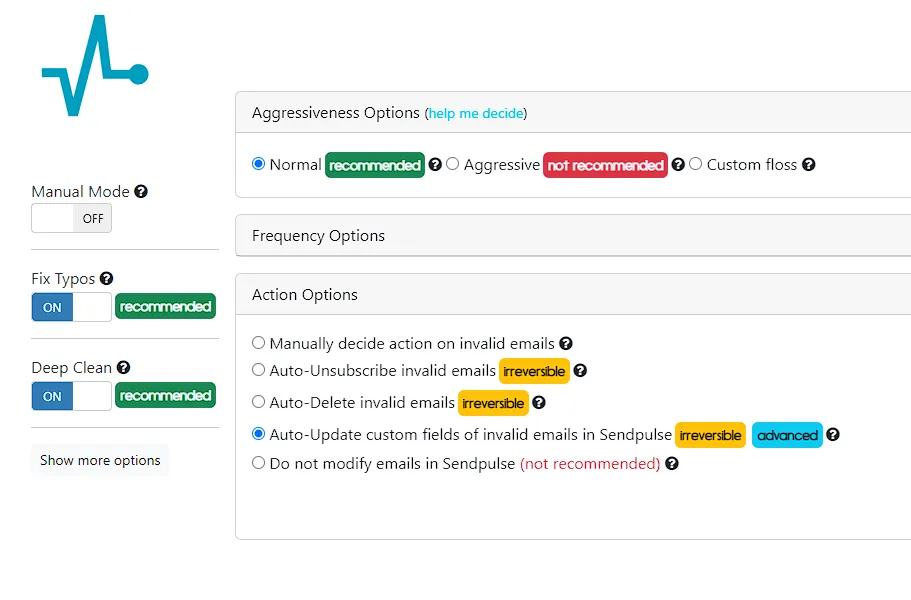Image resolution: width=911 pixels, height=600 pixels.
Task: Click the green recommended badge beside Normal
Action: [375, 165]
